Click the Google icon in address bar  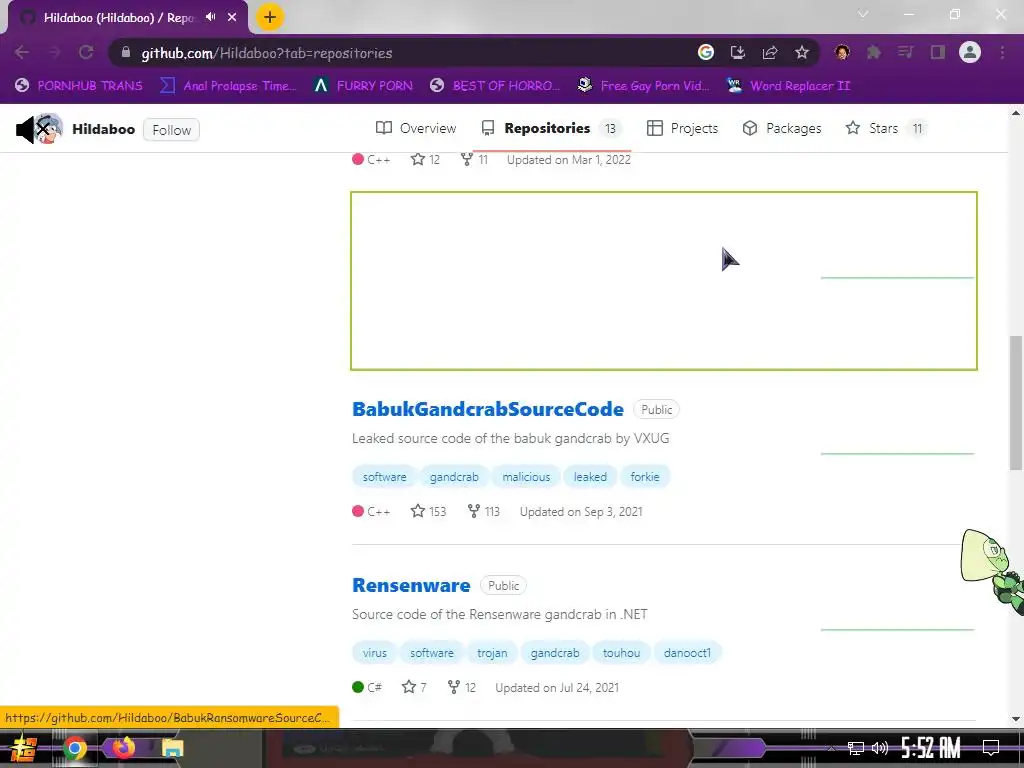tap(705, 52)
